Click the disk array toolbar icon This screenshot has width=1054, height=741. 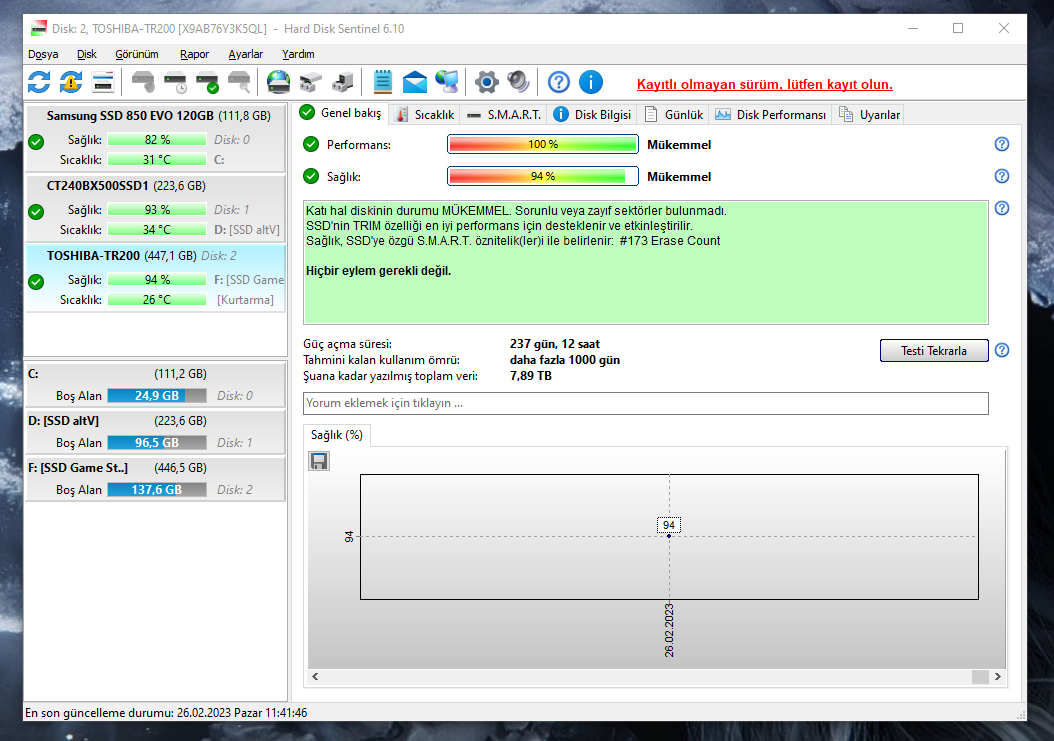tap(310, 83)
